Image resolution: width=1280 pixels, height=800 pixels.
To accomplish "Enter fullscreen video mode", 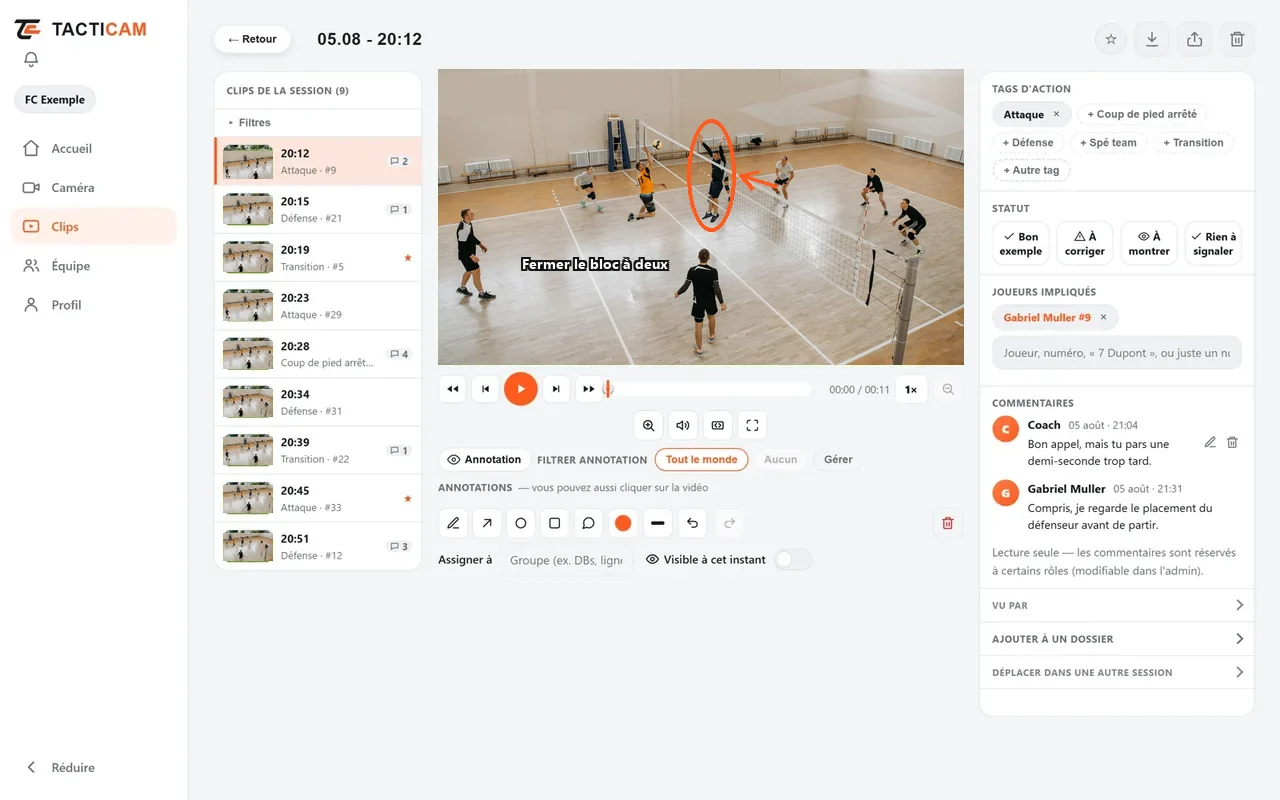I will click(752, 425).
